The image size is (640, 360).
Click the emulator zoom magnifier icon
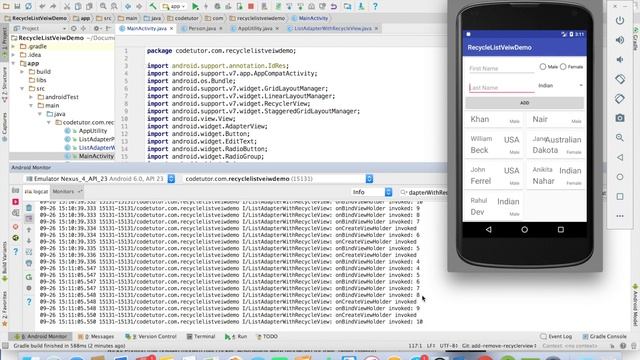point(620,138)
